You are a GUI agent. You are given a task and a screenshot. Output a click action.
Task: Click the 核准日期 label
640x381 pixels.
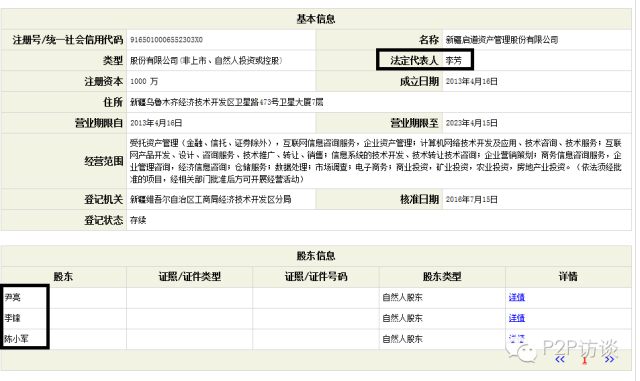pos(419,200)
